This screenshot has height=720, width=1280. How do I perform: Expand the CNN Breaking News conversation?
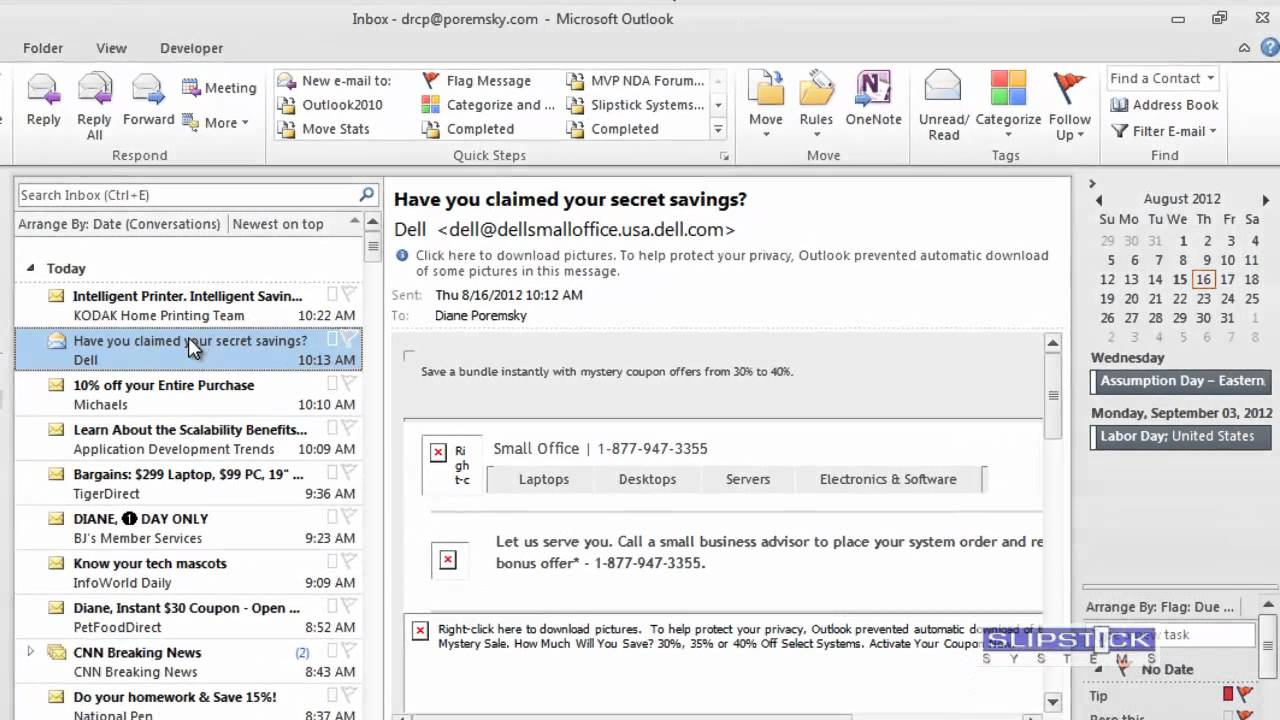click(x=30, y=651)
